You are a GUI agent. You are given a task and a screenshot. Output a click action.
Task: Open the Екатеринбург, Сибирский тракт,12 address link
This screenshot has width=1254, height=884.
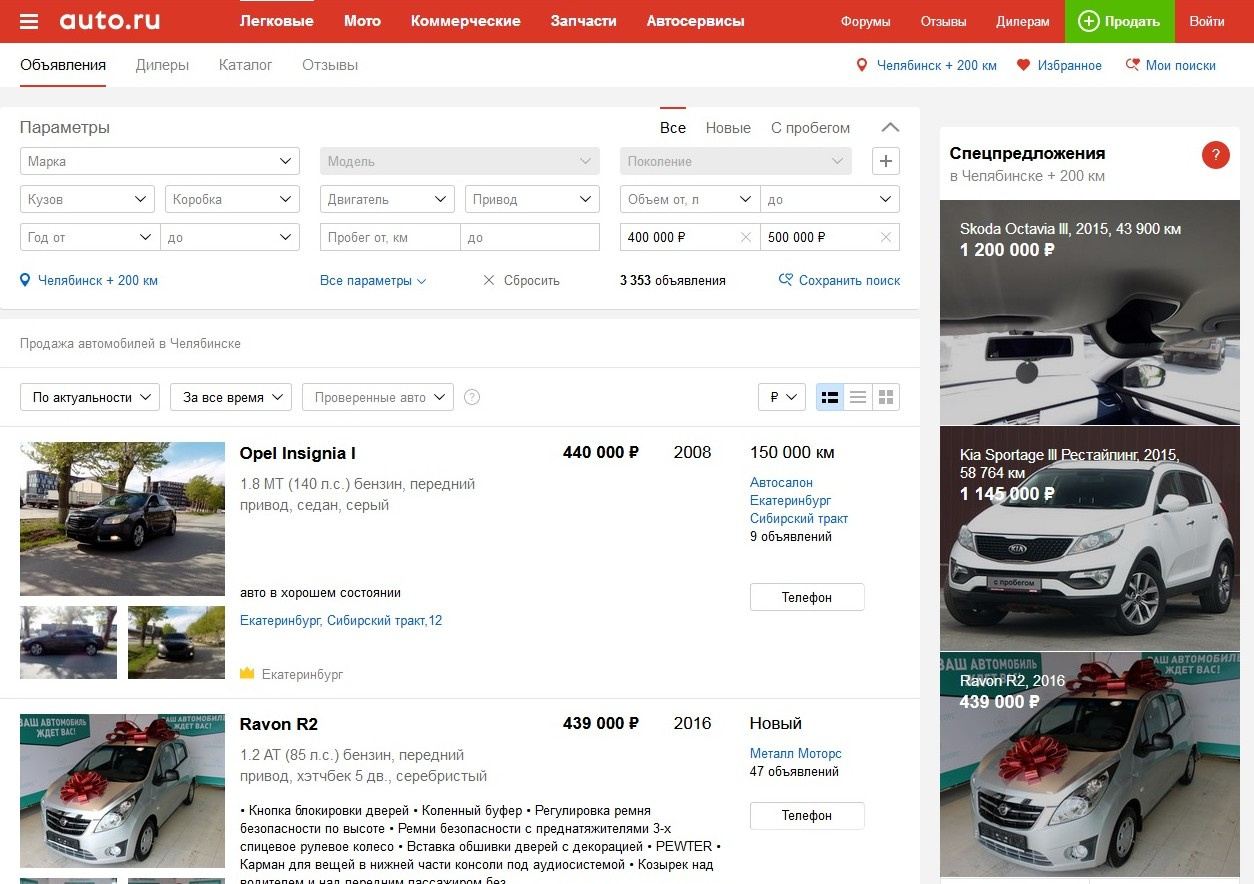pyautogui.click(x=341, y=621)
